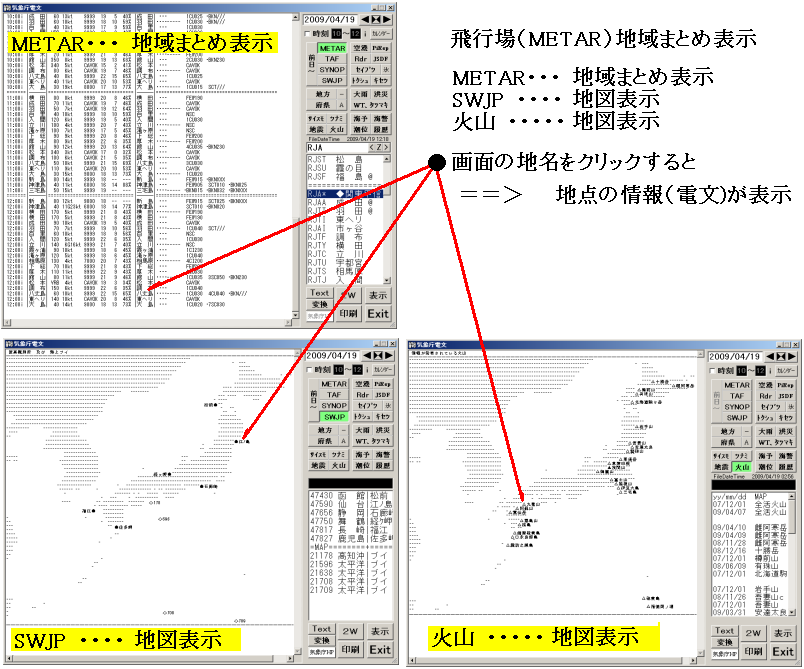Screen dimensions: 804x669
Task: Click the 府県 button in METAR window
Action: coord(323,105)
